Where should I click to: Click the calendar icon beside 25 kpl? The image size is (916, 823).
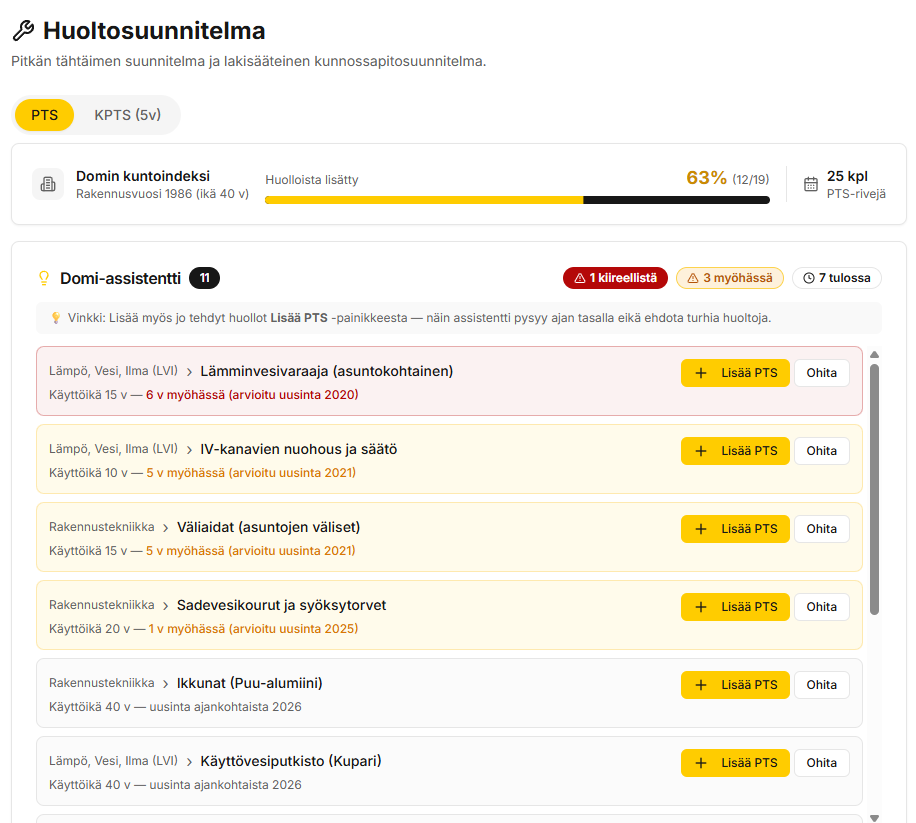tap(811, 184)
